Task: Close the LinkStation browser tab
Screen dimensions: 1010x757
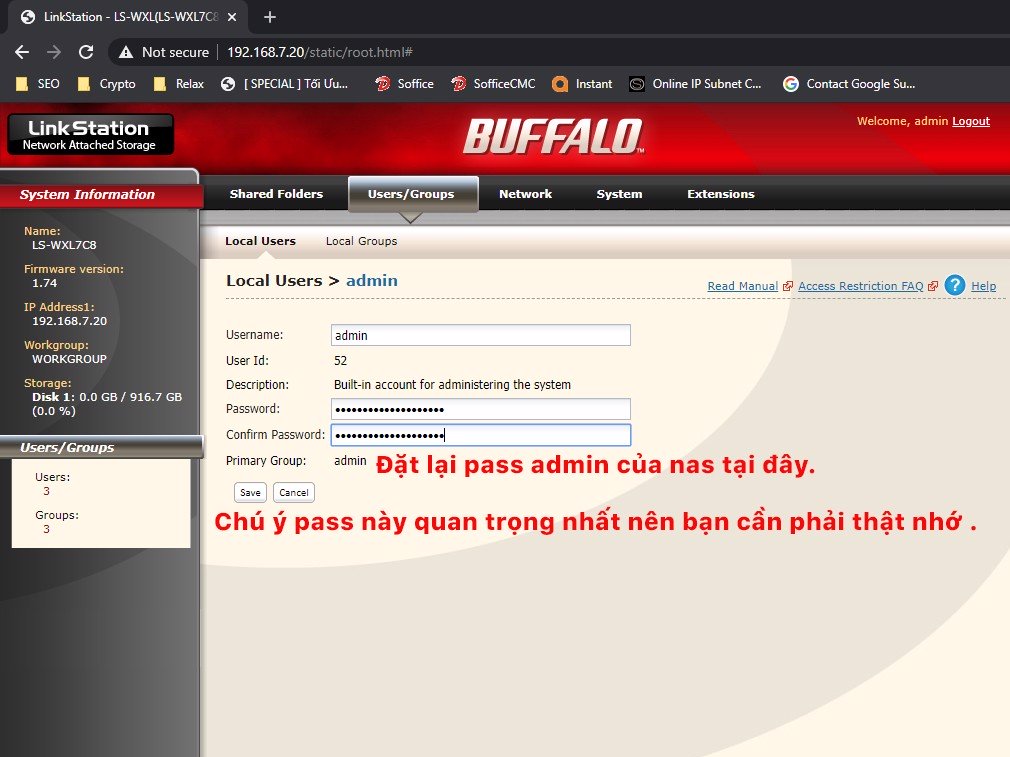Action: (x=232, y=17)
